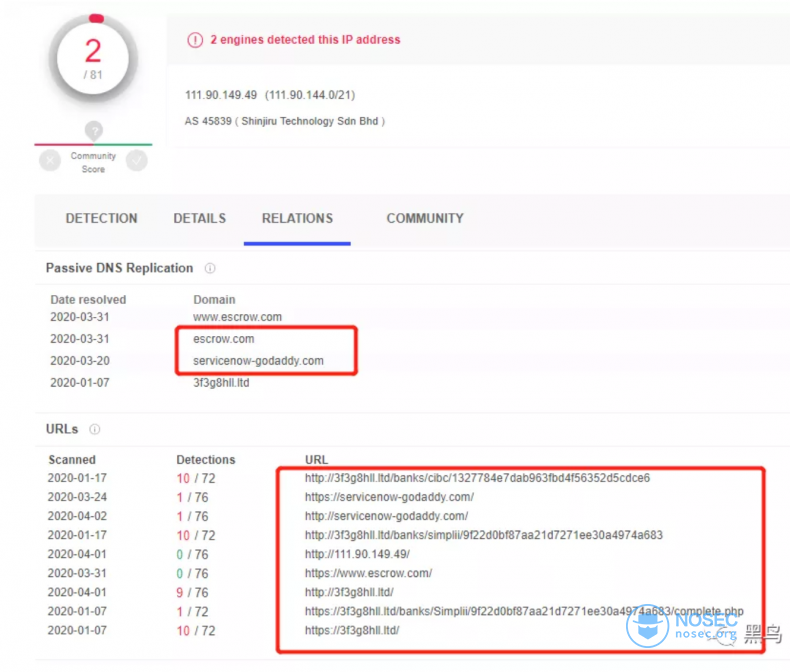
Task: Switch to the DETECTION tab
Action: pyautogui.click(x=101, y=218)
